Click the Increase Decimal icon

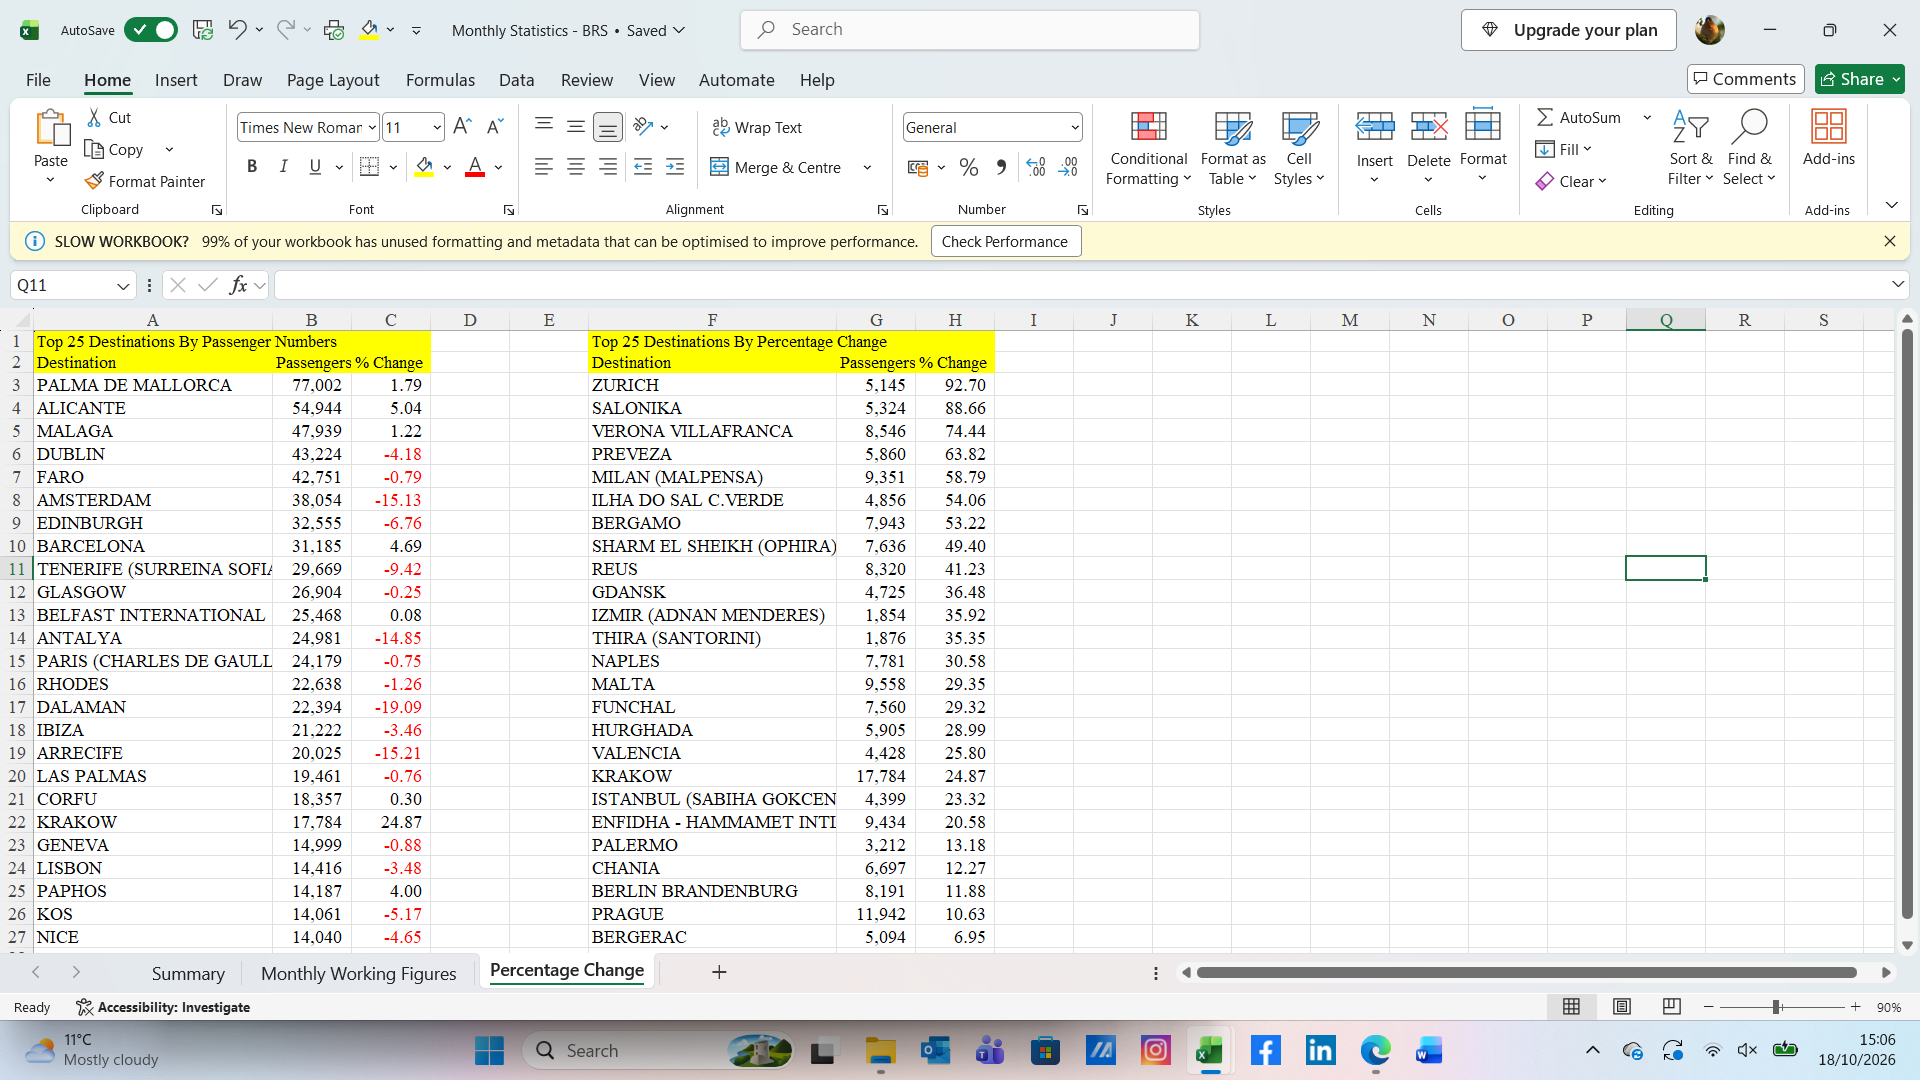pyautogui.click(x=1036, y=168)
